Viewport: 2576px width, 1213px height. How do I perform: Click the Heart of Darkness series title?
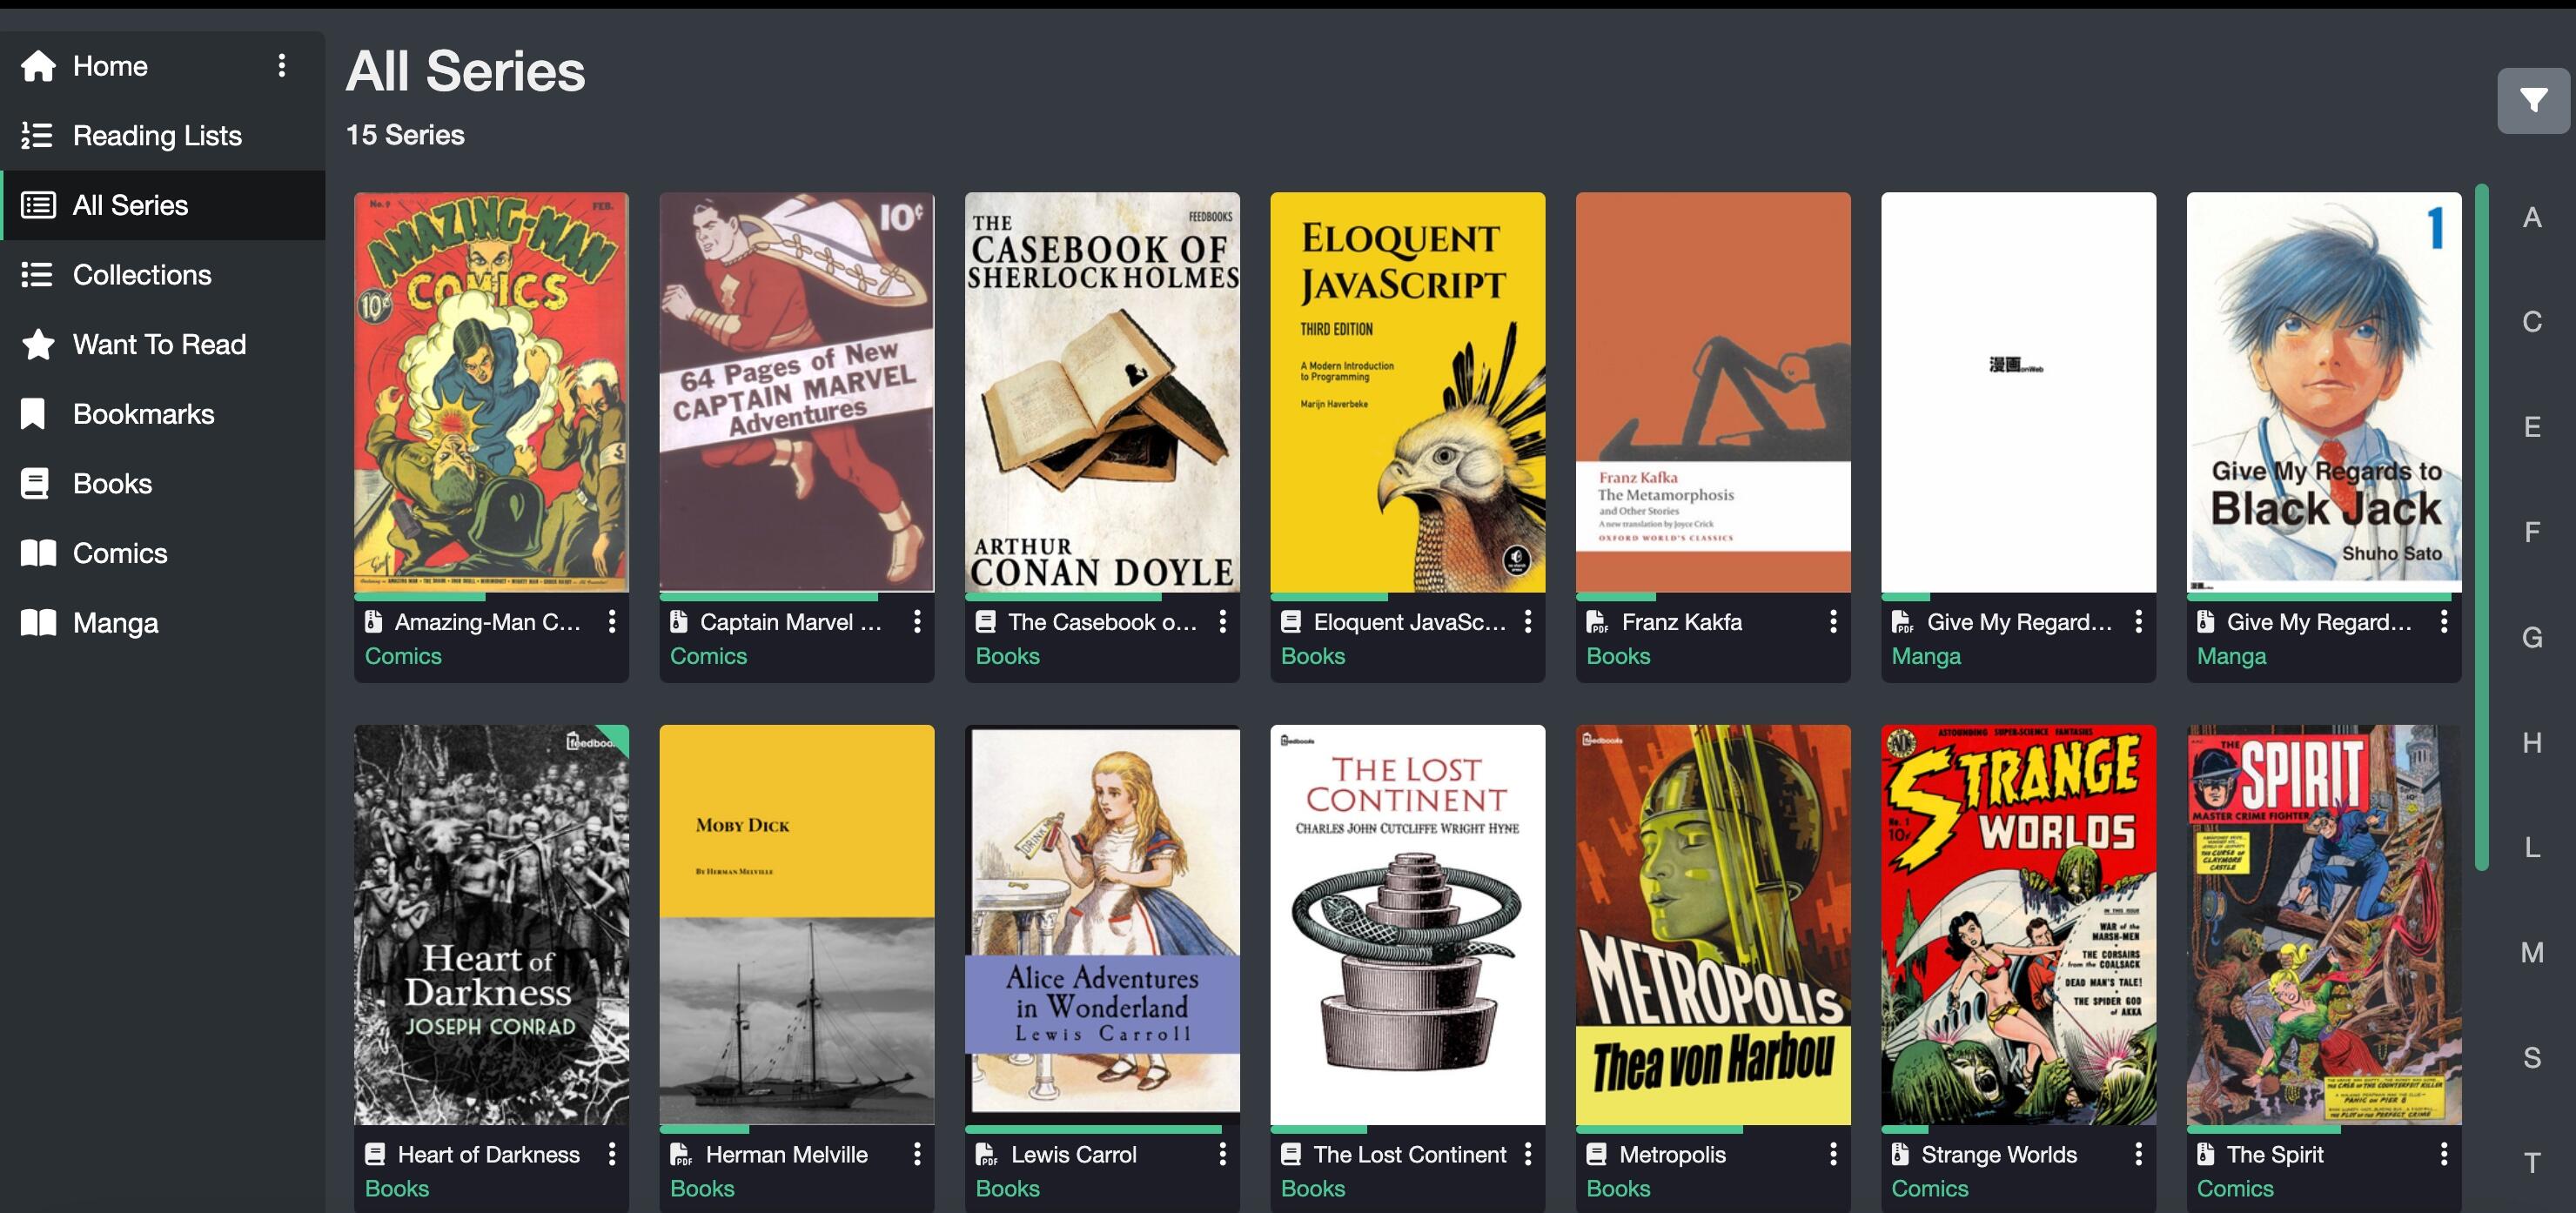(489, 1154)
